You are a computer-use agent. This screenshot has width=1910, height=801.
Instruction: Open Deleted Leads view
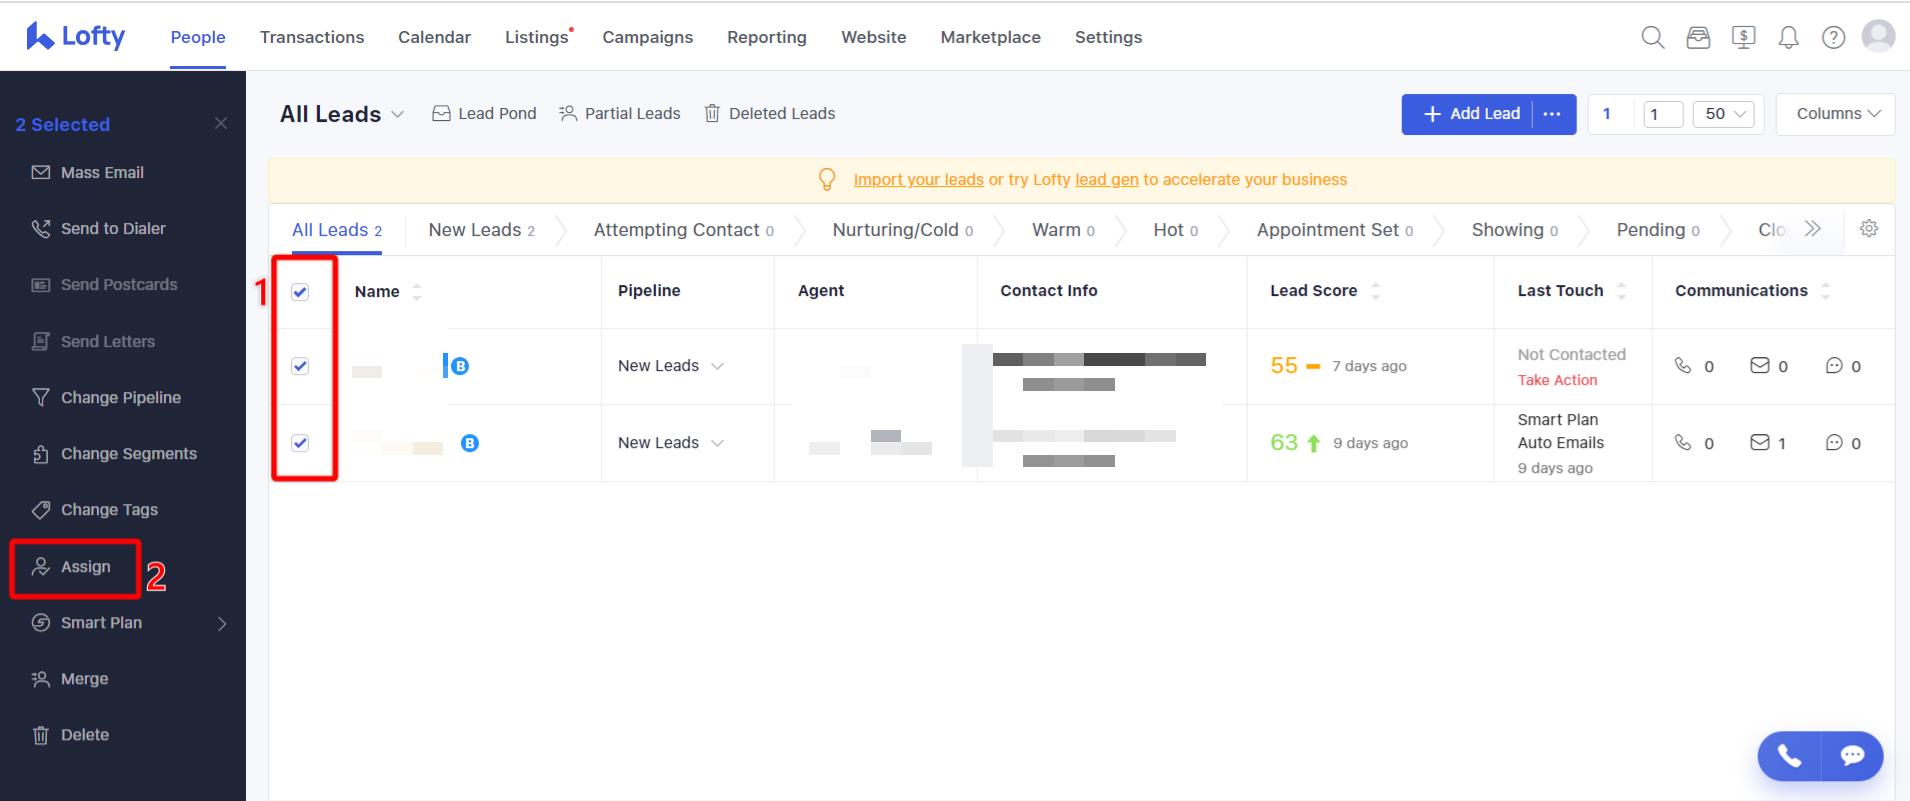769,114
